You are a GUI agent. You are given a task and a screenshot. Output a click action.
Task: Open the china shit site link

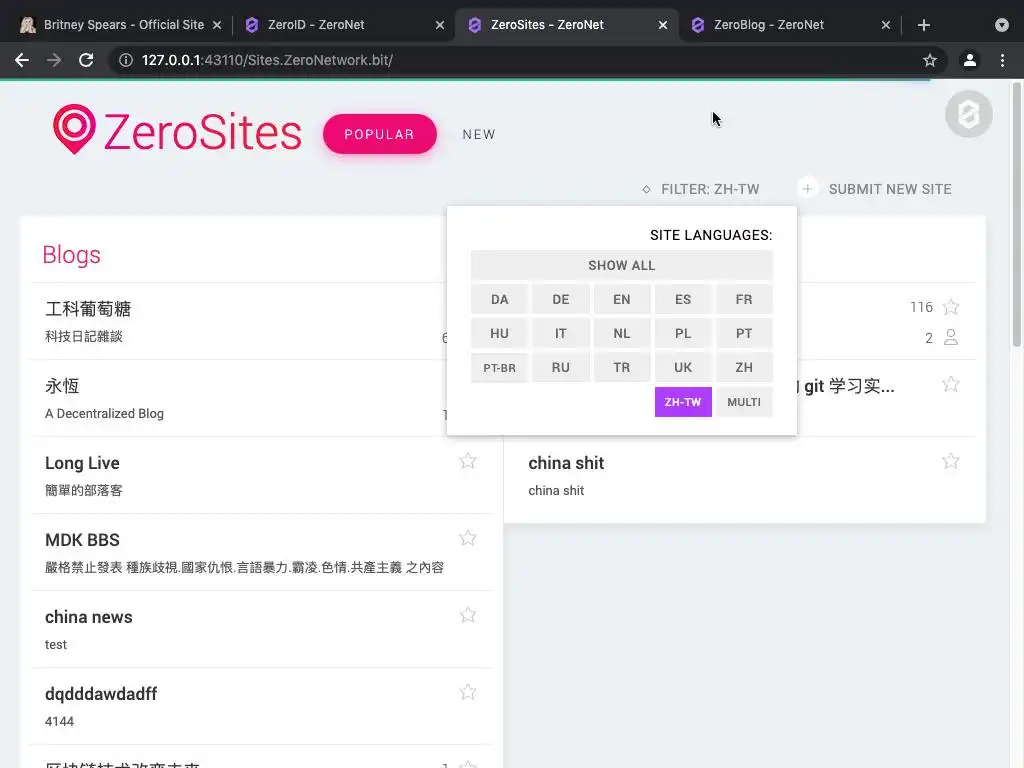point(566,463)
